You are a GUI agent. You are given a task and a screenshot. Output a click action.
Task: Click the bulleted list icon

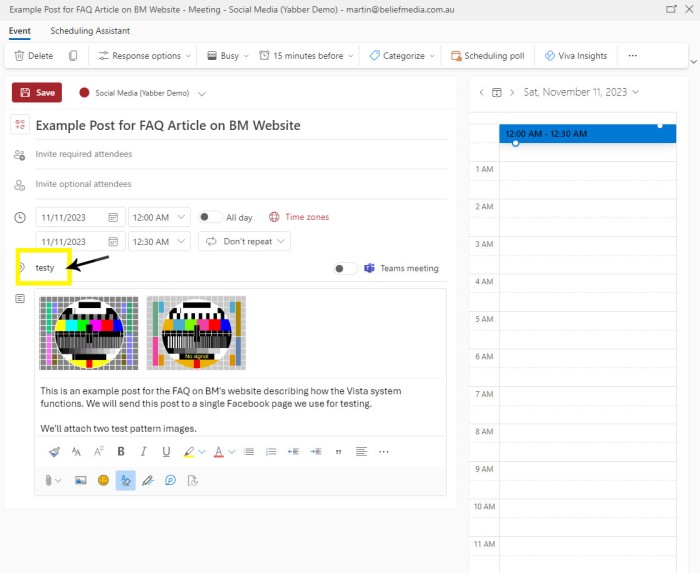[x=249, y=452]
